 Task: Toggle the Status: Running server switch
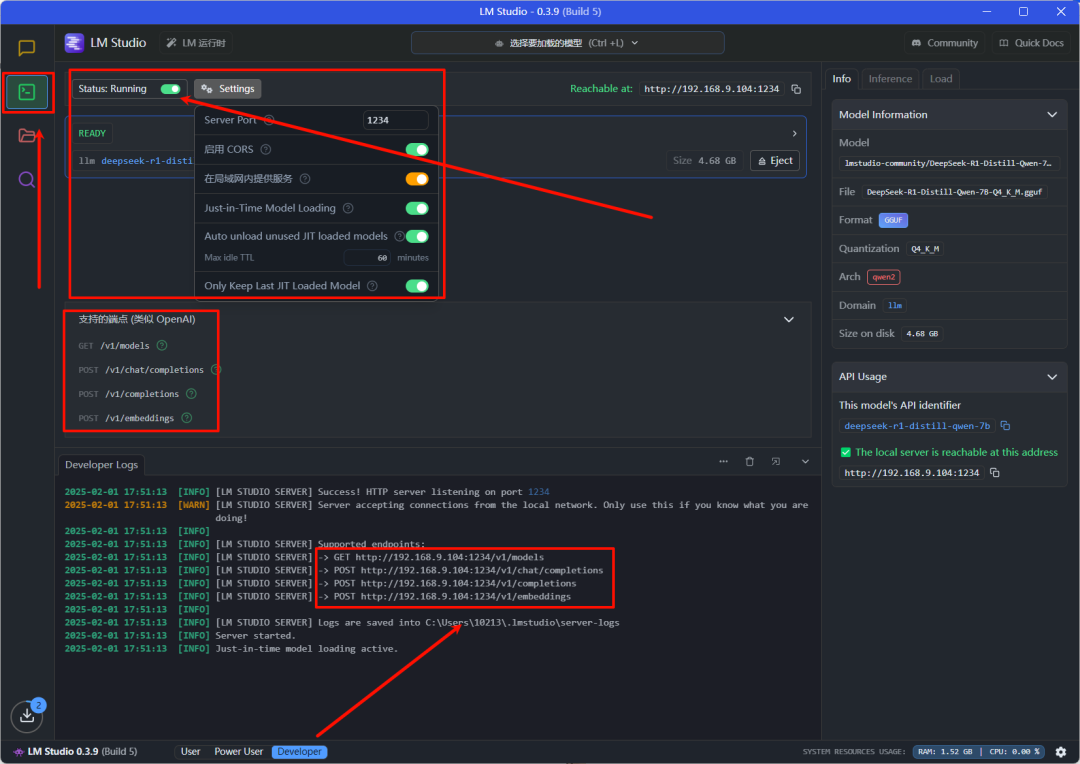tap(170, 89)
